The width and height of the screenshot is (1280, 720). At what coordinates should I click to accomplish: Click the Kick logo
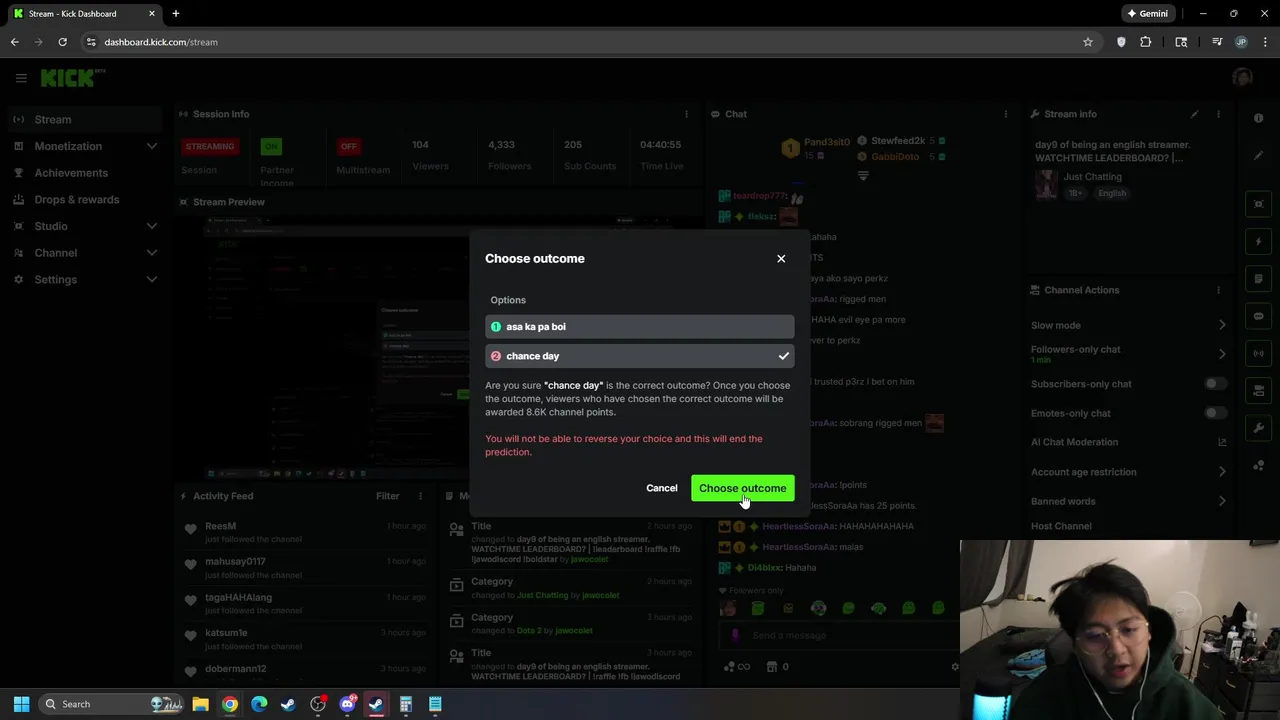[72, 78]
